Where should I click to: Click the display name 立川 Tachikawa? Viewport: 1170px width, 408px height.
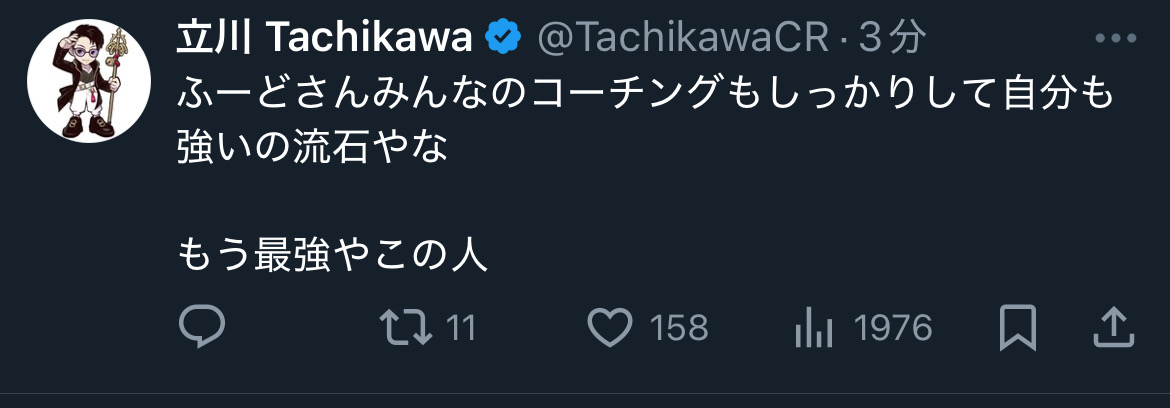[x=324, y=39]
